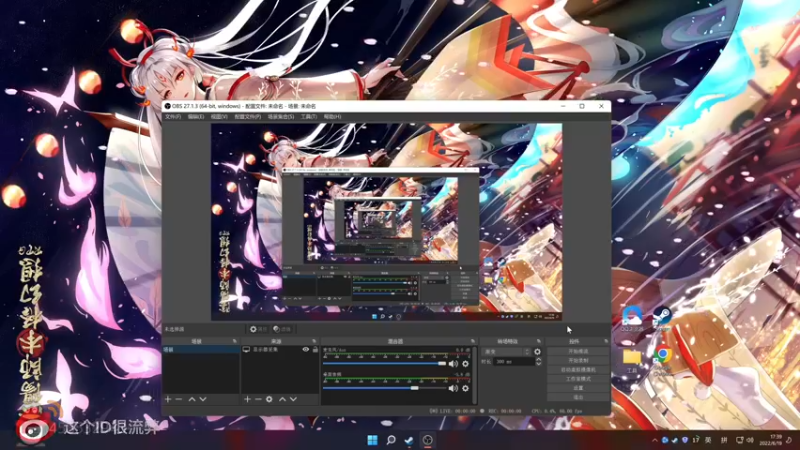The height and width of the screenshot is (450, 800).
Task: Open Steam from the desktop shortcut
Action: pyautogui.click(x=662, y=318)
